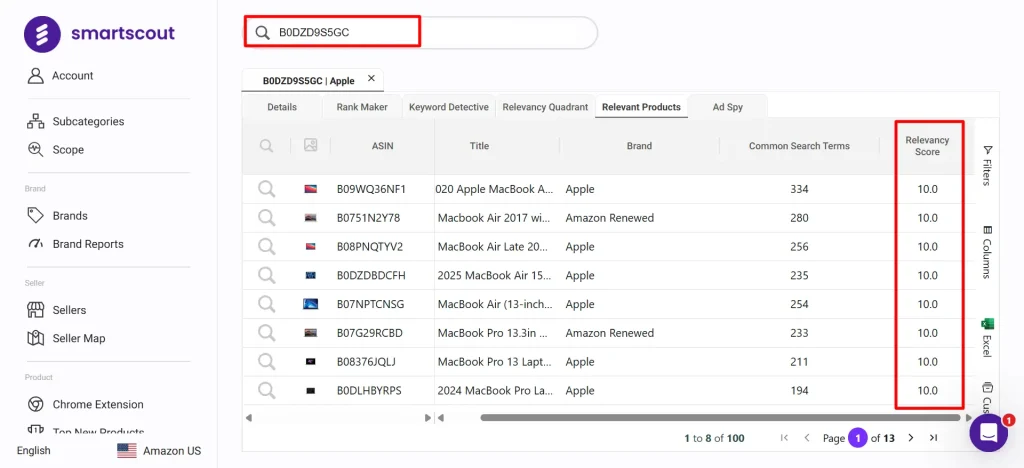This screenshot has height=468, width=1024.
Task: Open Sellers in the sidebar
Action: (56, 310)
